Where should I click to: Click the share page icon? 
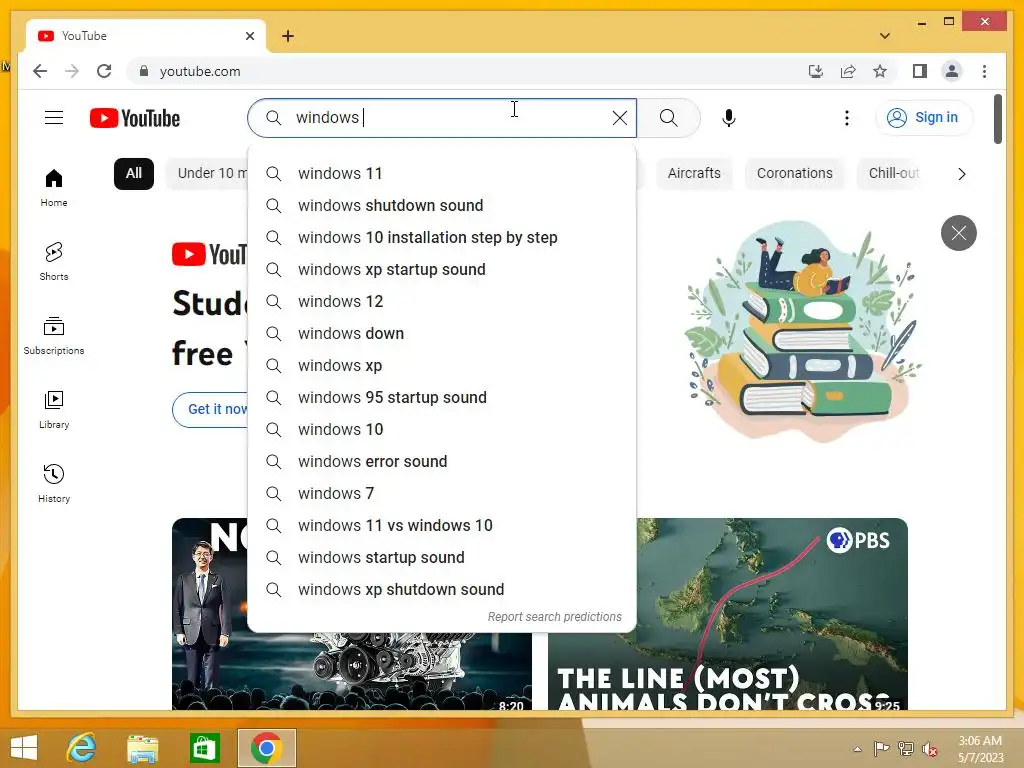click(x=848, y=71)
